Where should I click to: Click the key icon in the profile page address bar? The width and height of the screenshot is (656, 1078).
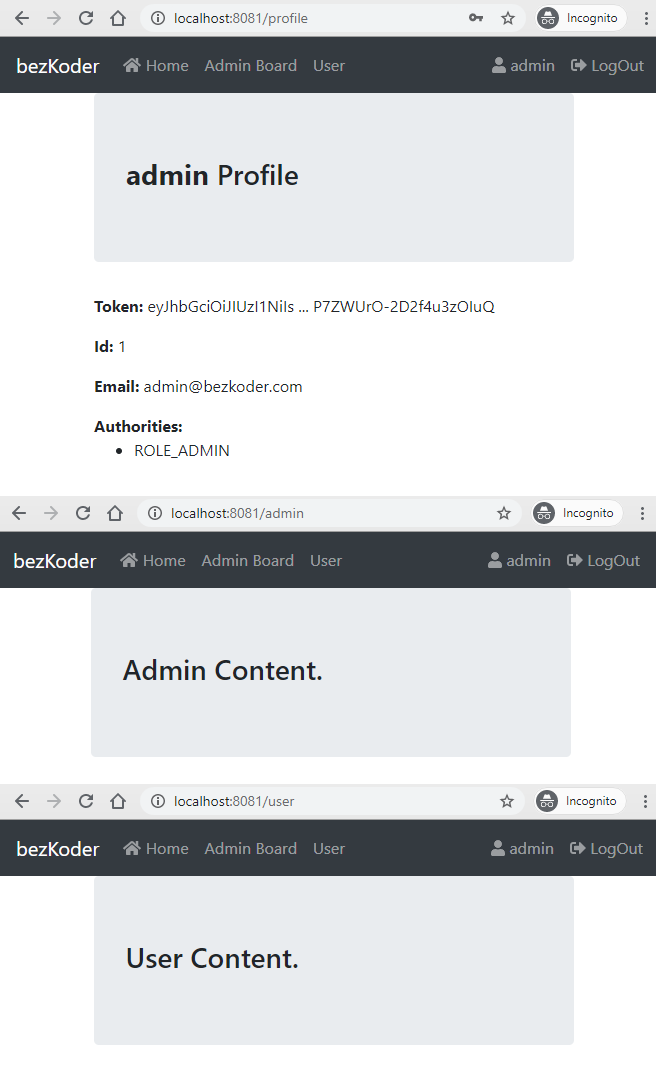(476, 18)
